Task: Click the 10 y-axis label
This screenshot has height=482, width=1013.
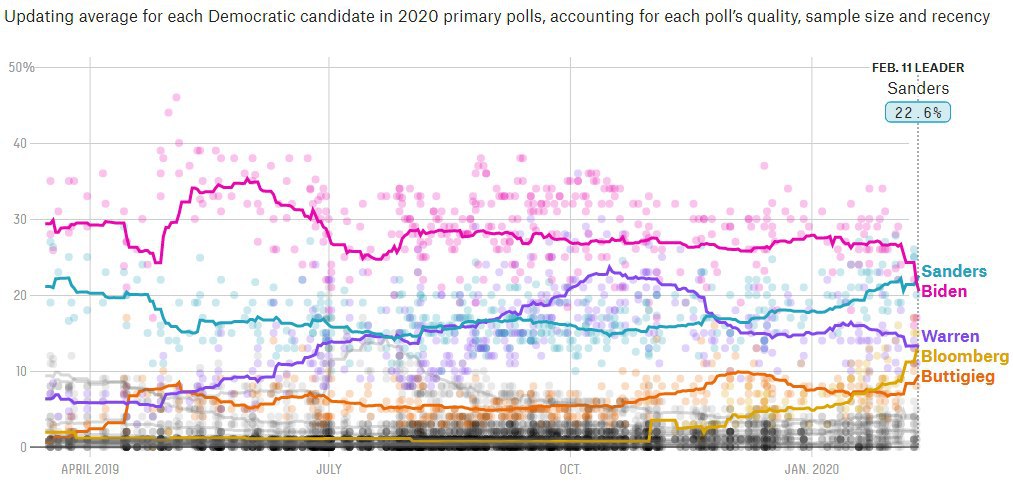Action: tap(26, 371)
